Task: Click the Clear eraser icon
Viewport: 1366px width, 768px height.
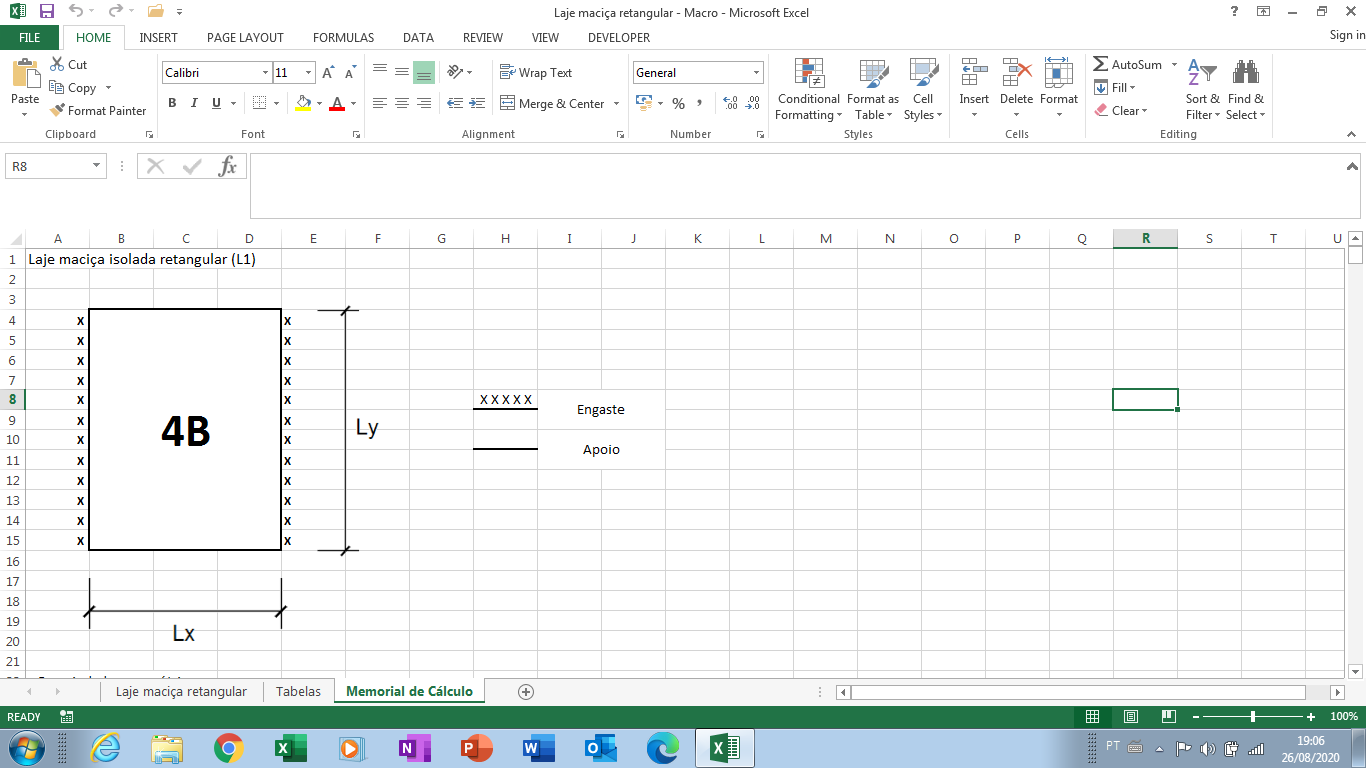Action: 1101,110
